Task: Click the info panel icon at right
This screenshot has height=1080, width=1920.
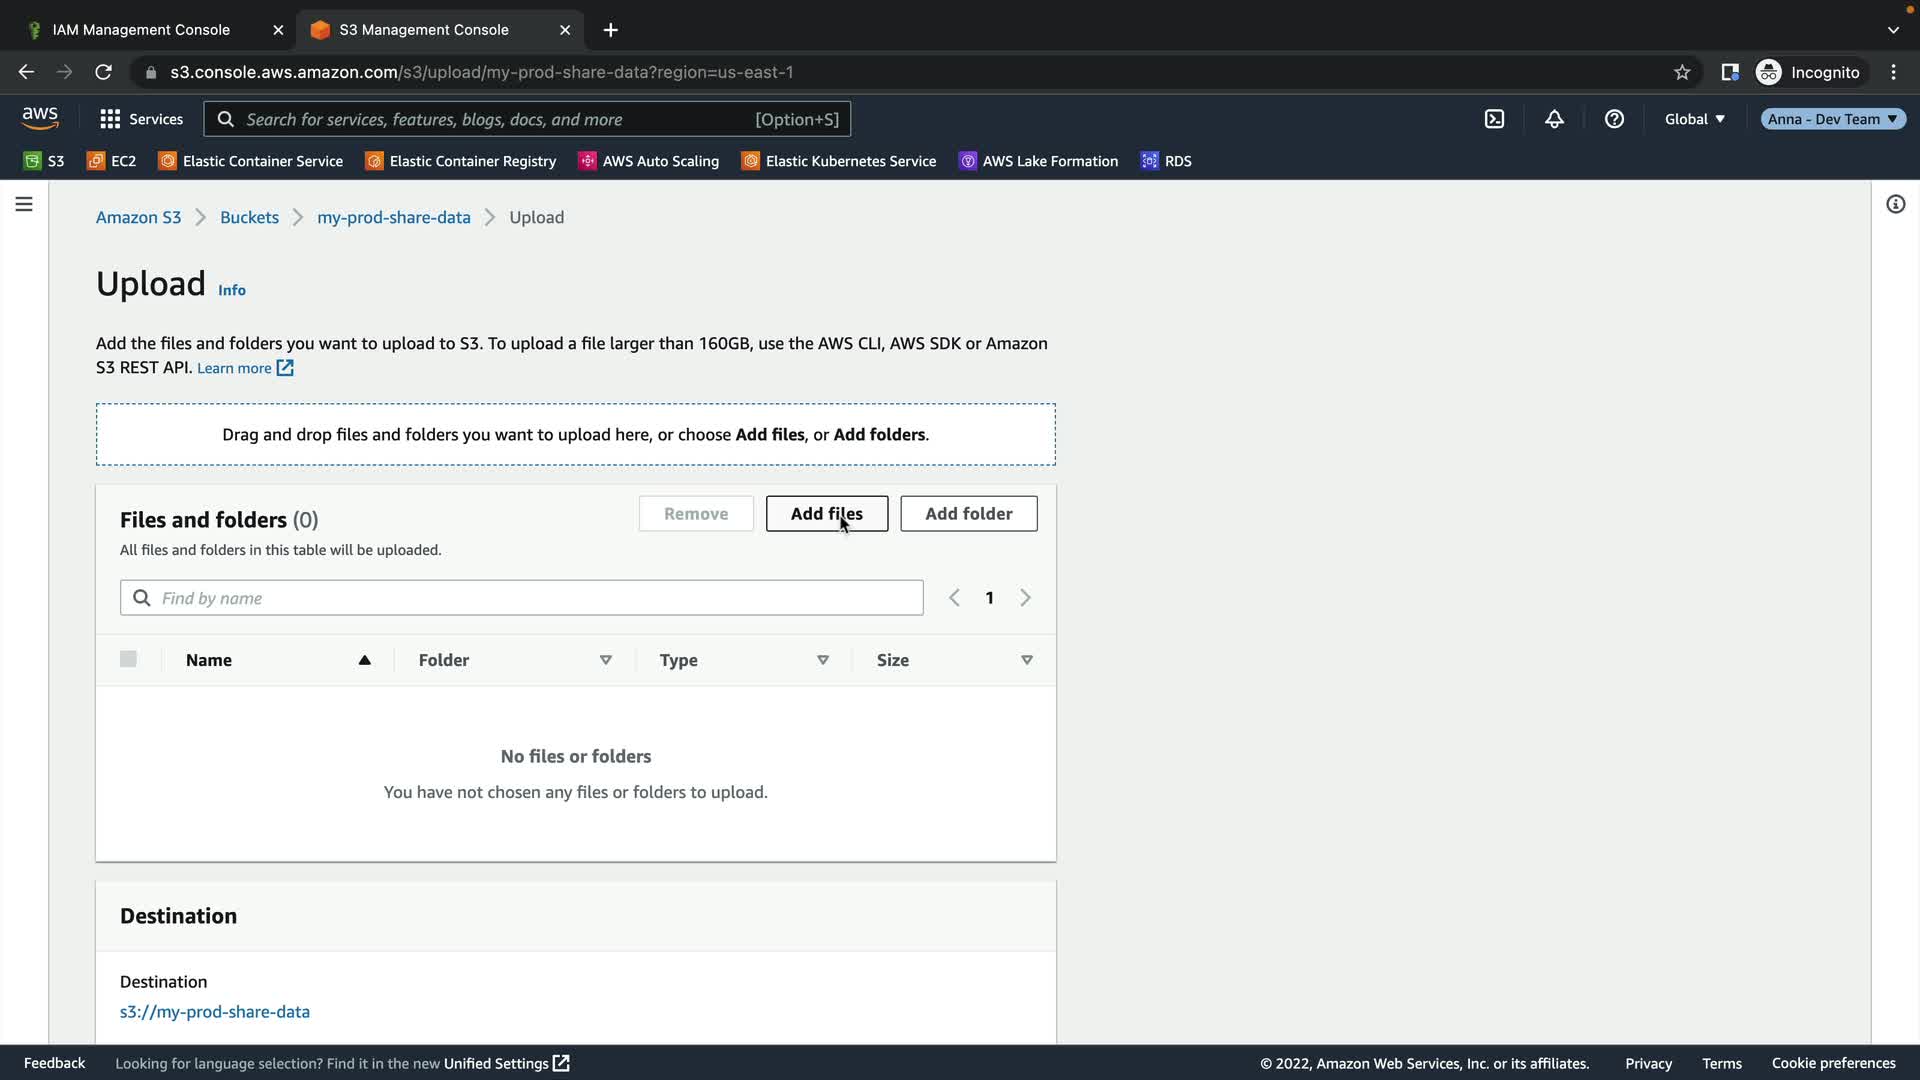Action: click(1895, 204)
